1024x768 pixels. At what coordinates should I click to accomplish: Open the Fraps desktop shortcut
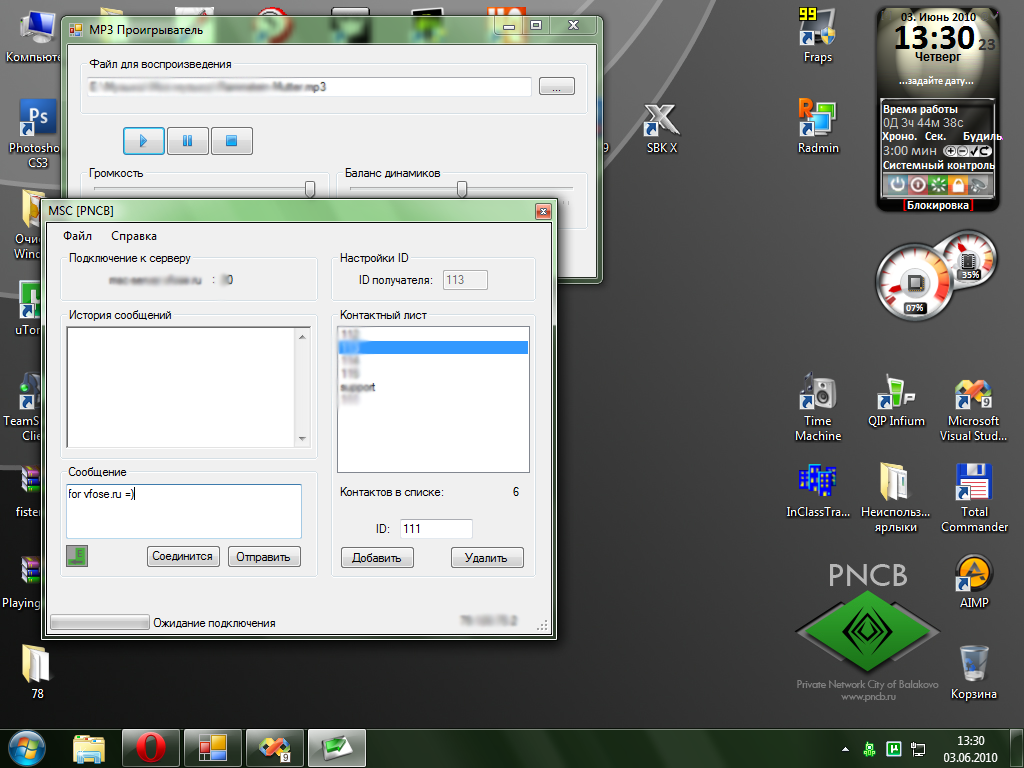pos(817,35)
